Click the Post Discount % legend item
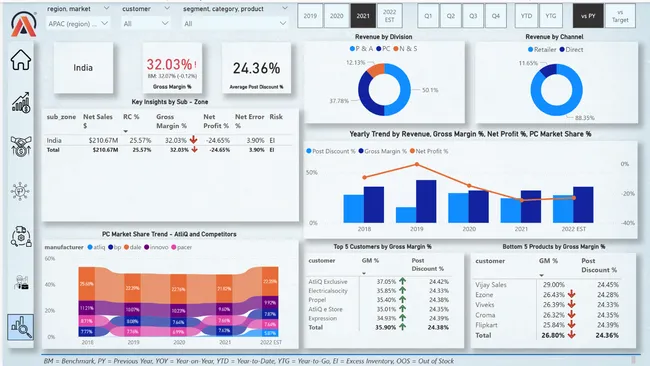This screenshot has width=650, height=366. coord(330,151)
